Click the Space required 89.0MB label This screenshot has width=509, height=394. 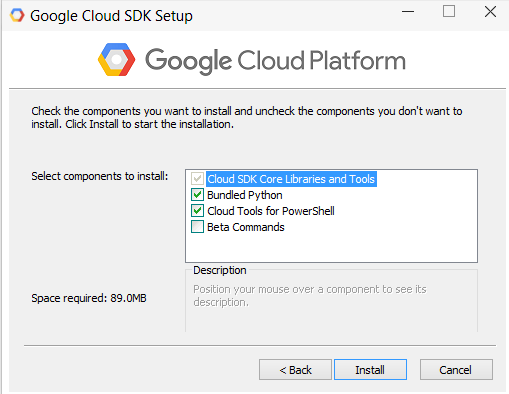click(89, 298)
